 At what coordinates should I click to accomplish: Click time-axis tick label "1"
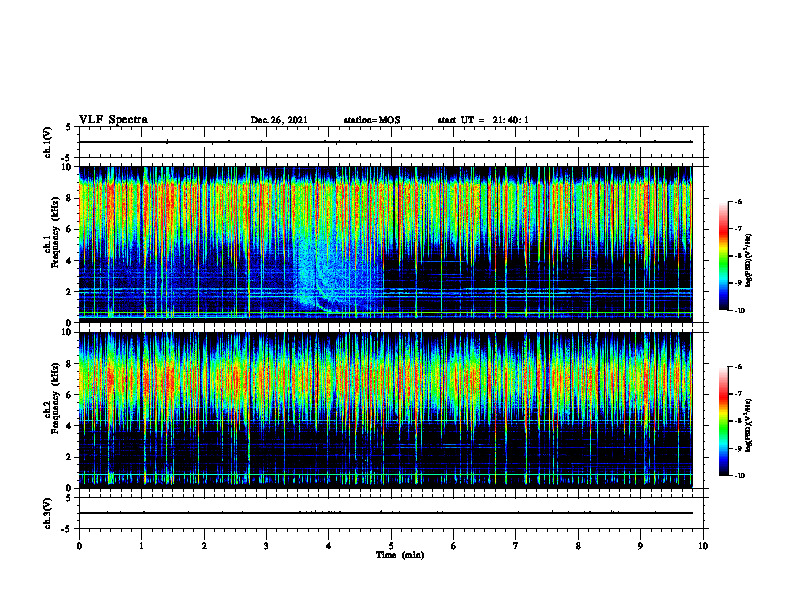[141, 546]
